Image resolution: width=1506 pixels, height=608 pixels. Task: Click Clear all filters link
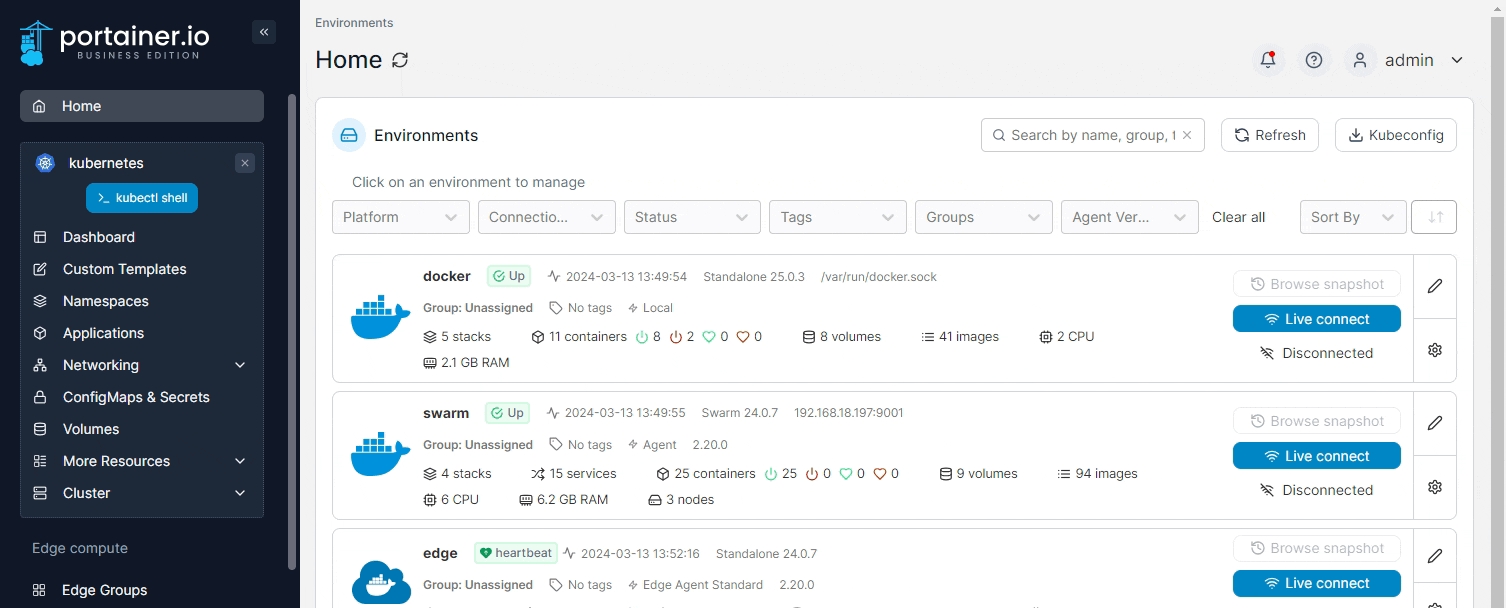1238,217
